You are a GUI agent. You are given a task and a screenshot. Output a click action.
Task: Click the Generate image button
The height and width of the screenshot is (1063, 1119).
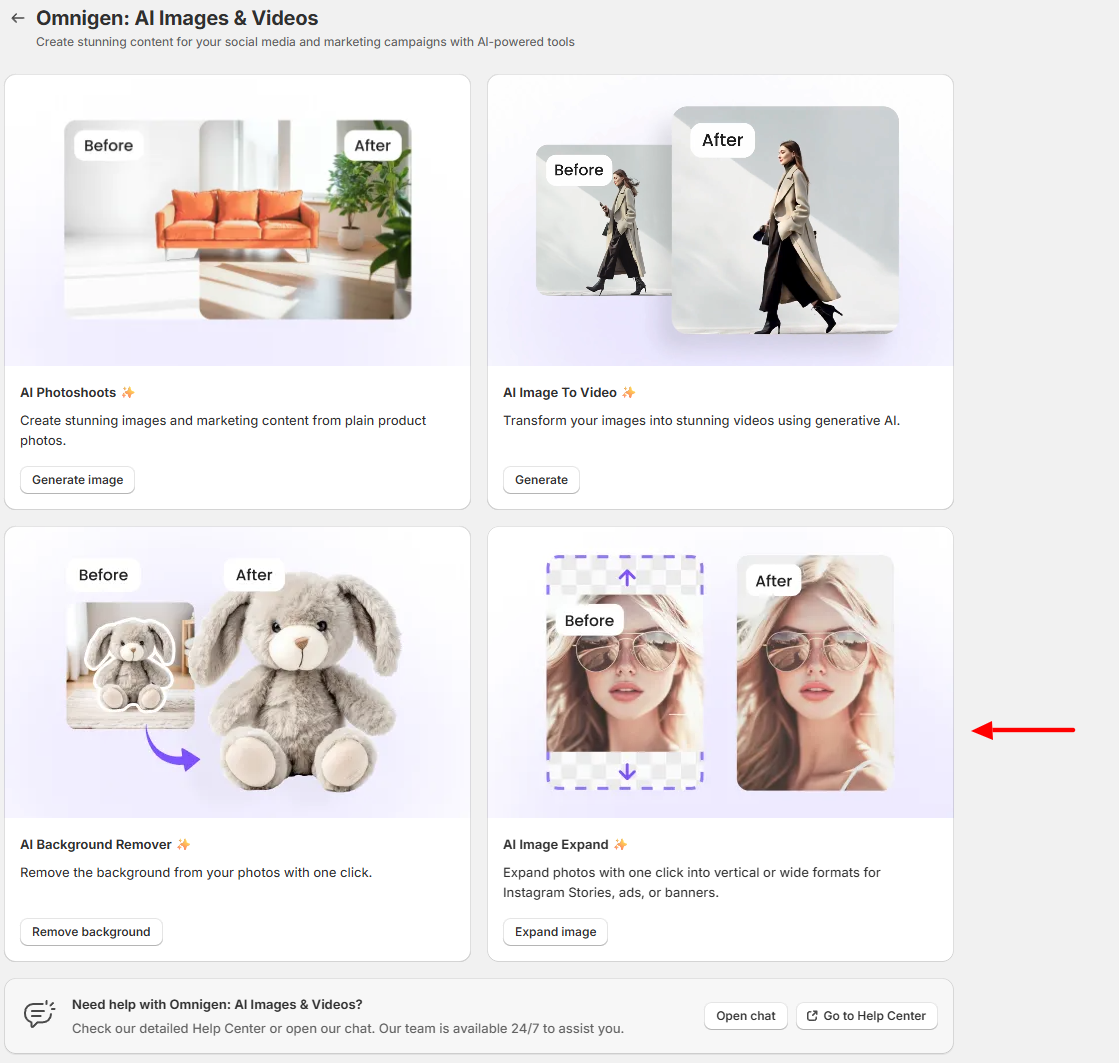pos(78,480)
